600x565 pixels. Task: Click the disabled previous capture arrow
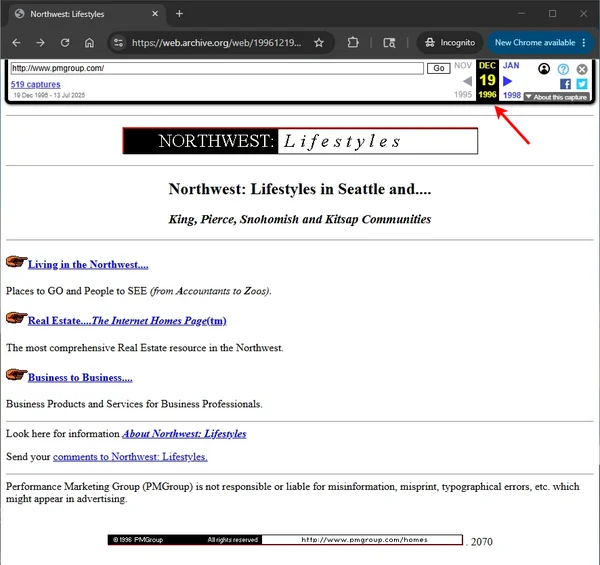pyautogui.click(x=467, y=81)
